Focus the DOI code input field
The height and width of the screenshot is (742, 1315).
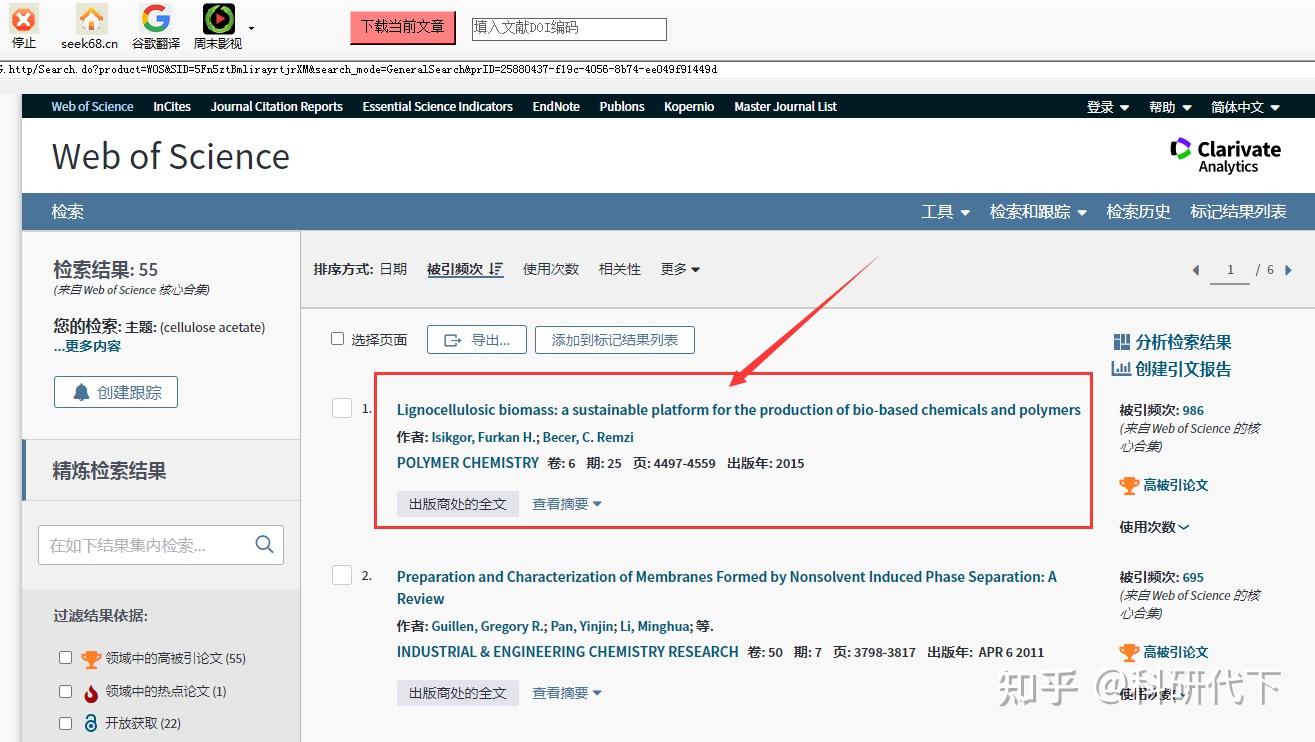click(x=569, y=29)
